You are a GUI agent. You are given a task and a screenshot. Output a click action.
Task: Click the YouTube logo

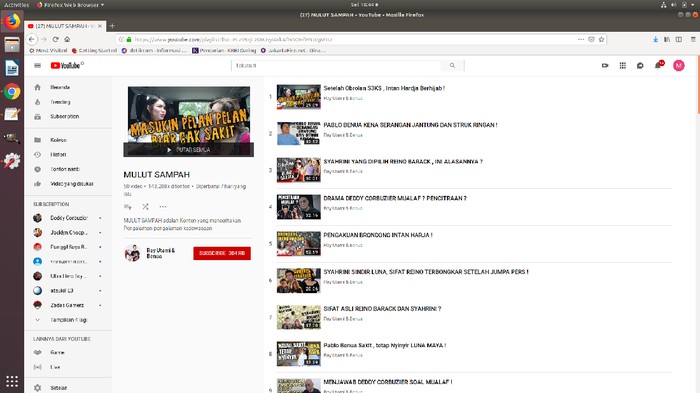coord(67,66)
